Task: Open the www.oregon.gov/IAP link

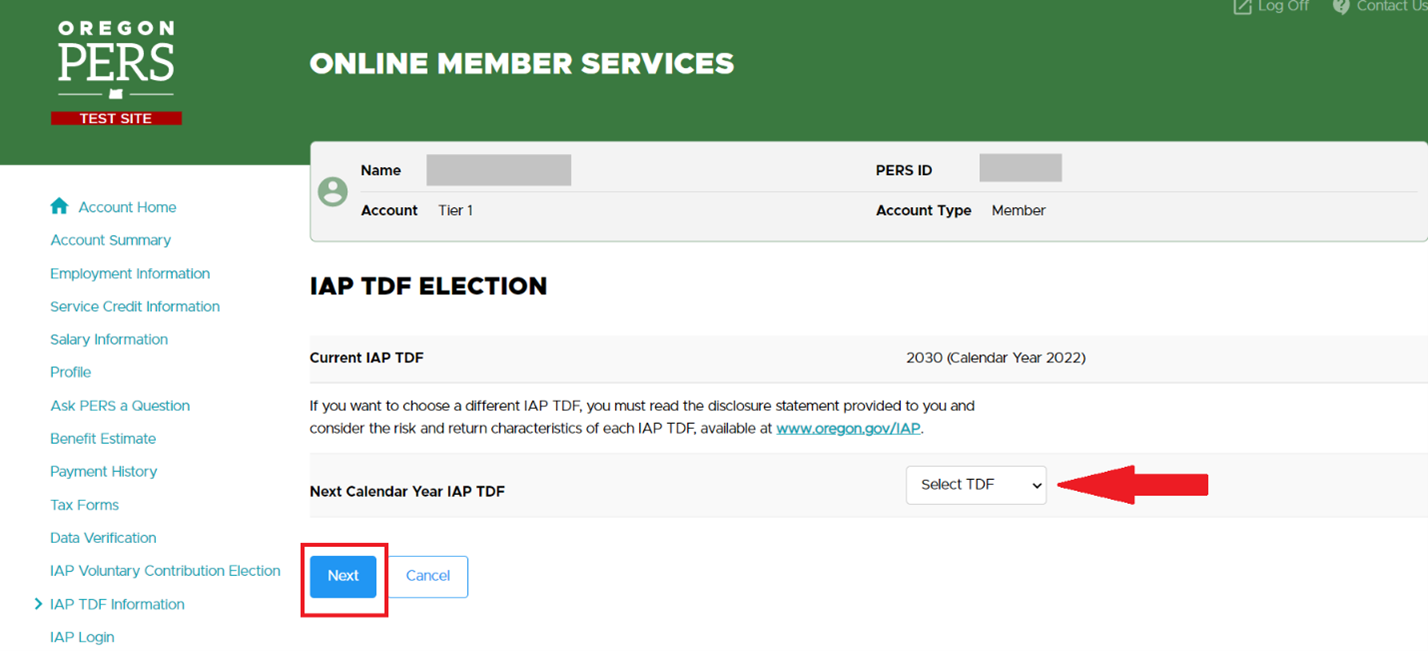Action: click(x=847, y=428)
